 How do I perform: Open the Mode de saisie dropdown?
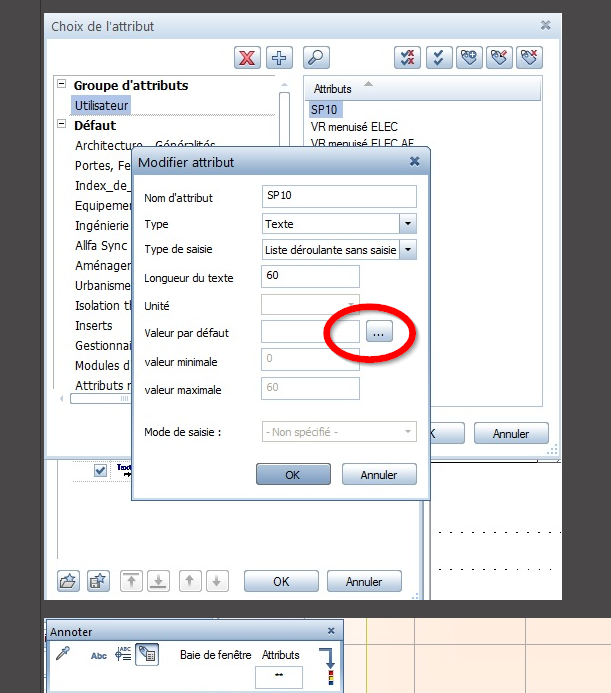(408, 431)
